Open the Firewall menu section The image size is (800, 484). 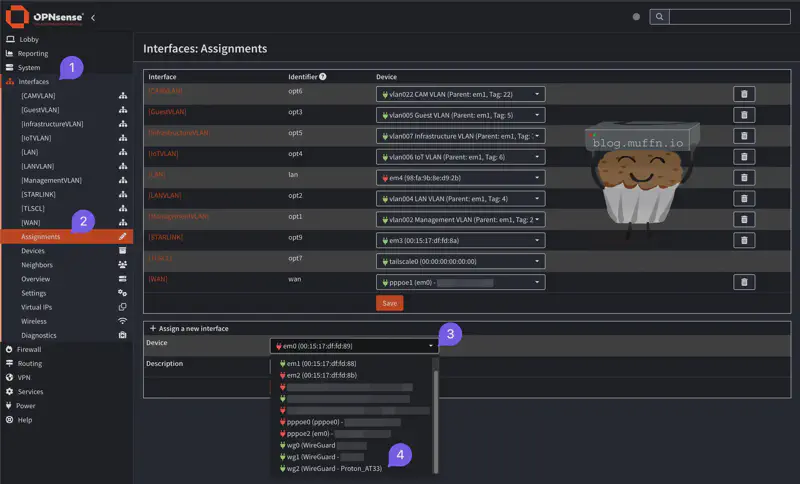(x=30, y=350)
